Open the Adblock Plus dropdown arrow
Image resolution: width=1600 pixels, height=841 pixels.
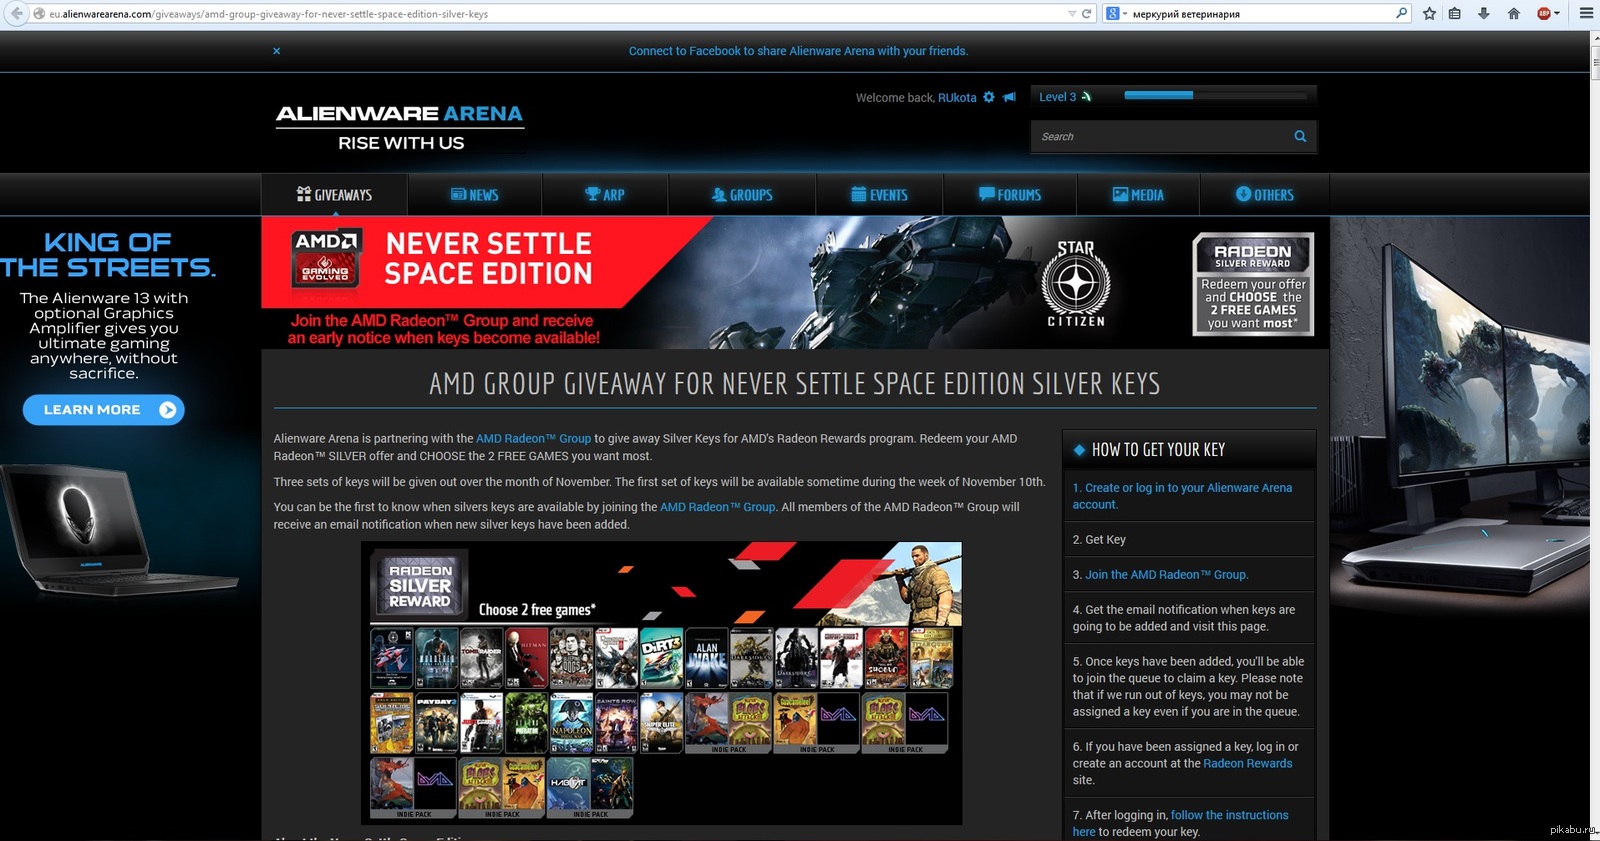tap(1556, 14)
